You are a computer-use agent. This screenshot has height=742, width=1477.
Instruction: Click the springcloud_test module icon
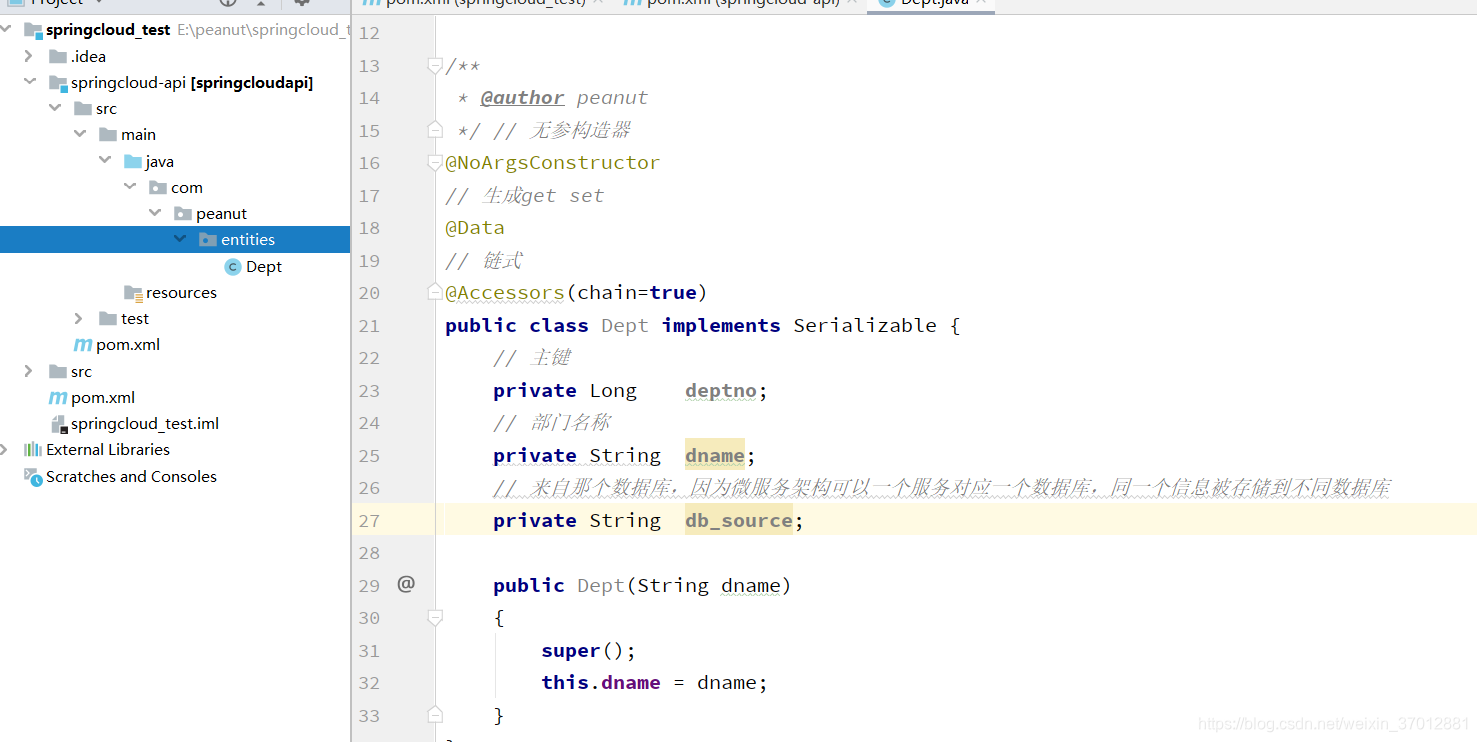click(x=33, y=30)
